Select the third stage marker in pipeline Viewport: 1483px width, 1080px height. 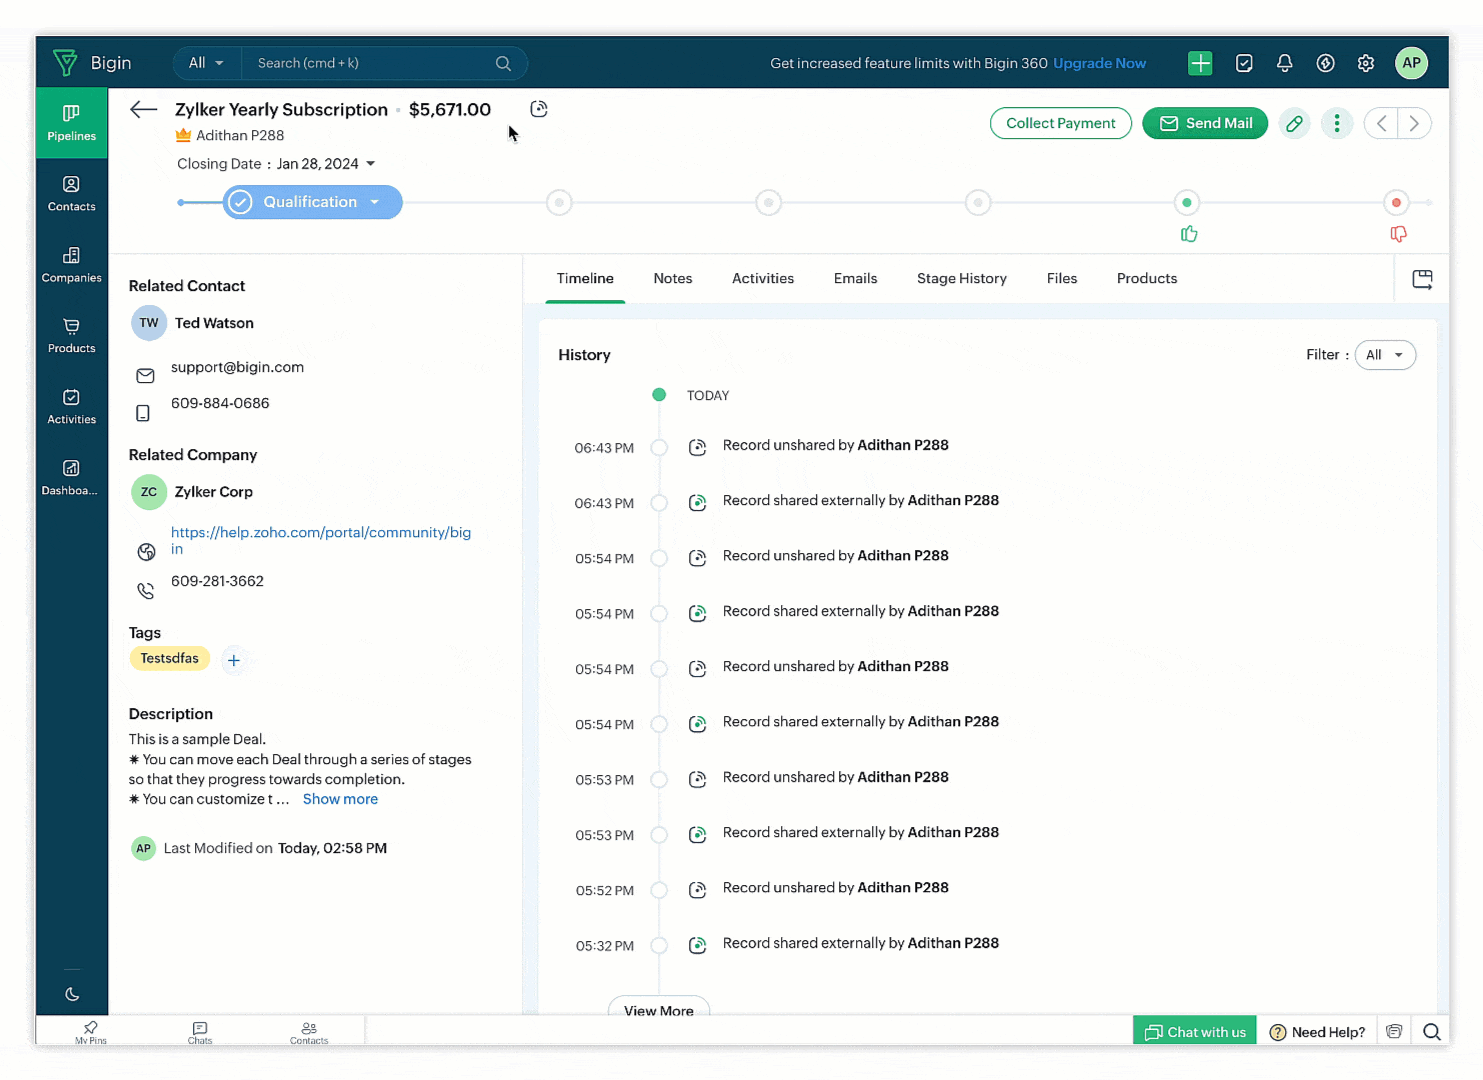[x=768, y=203]
